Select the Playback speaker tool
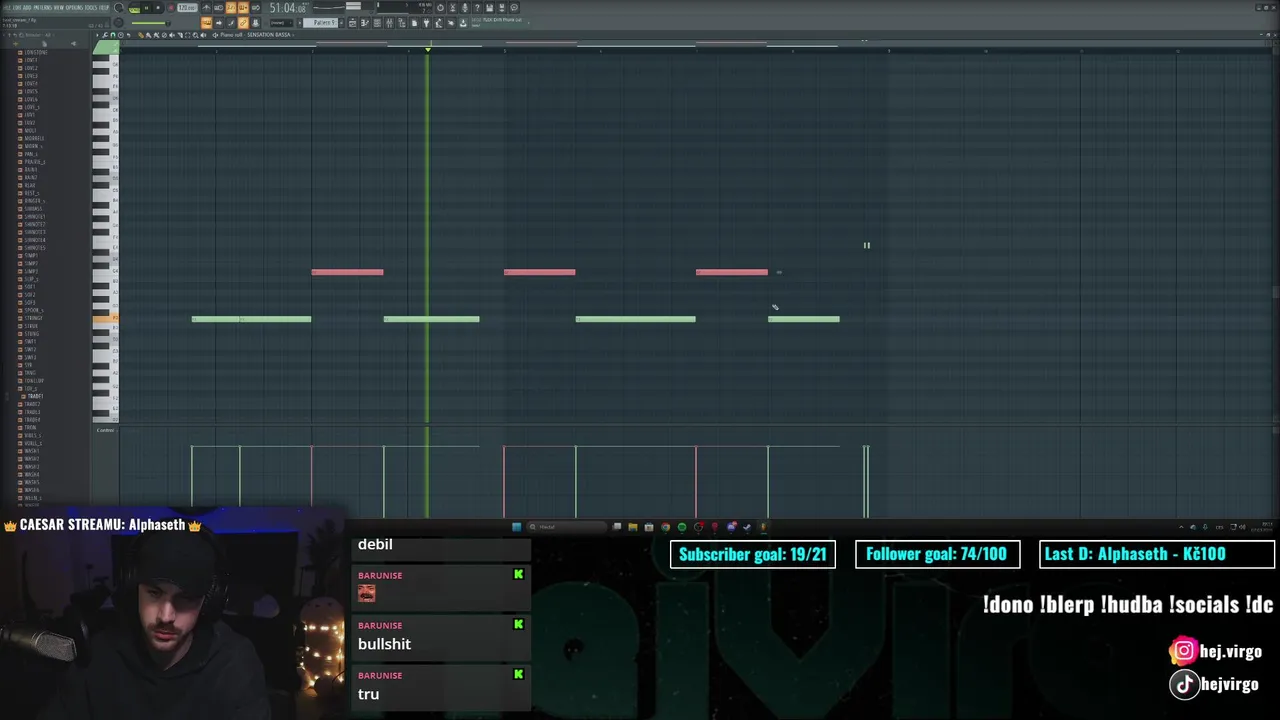 click(x=203, y=35)
